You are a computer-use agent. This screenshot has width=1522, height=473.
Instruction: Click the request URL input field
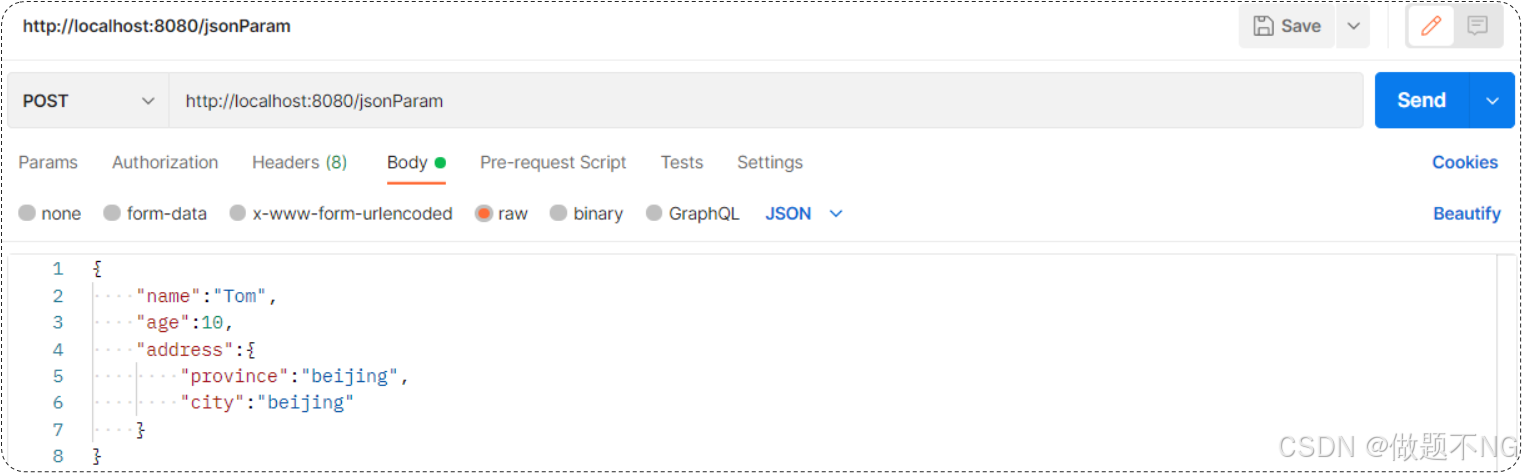(765, 101)
